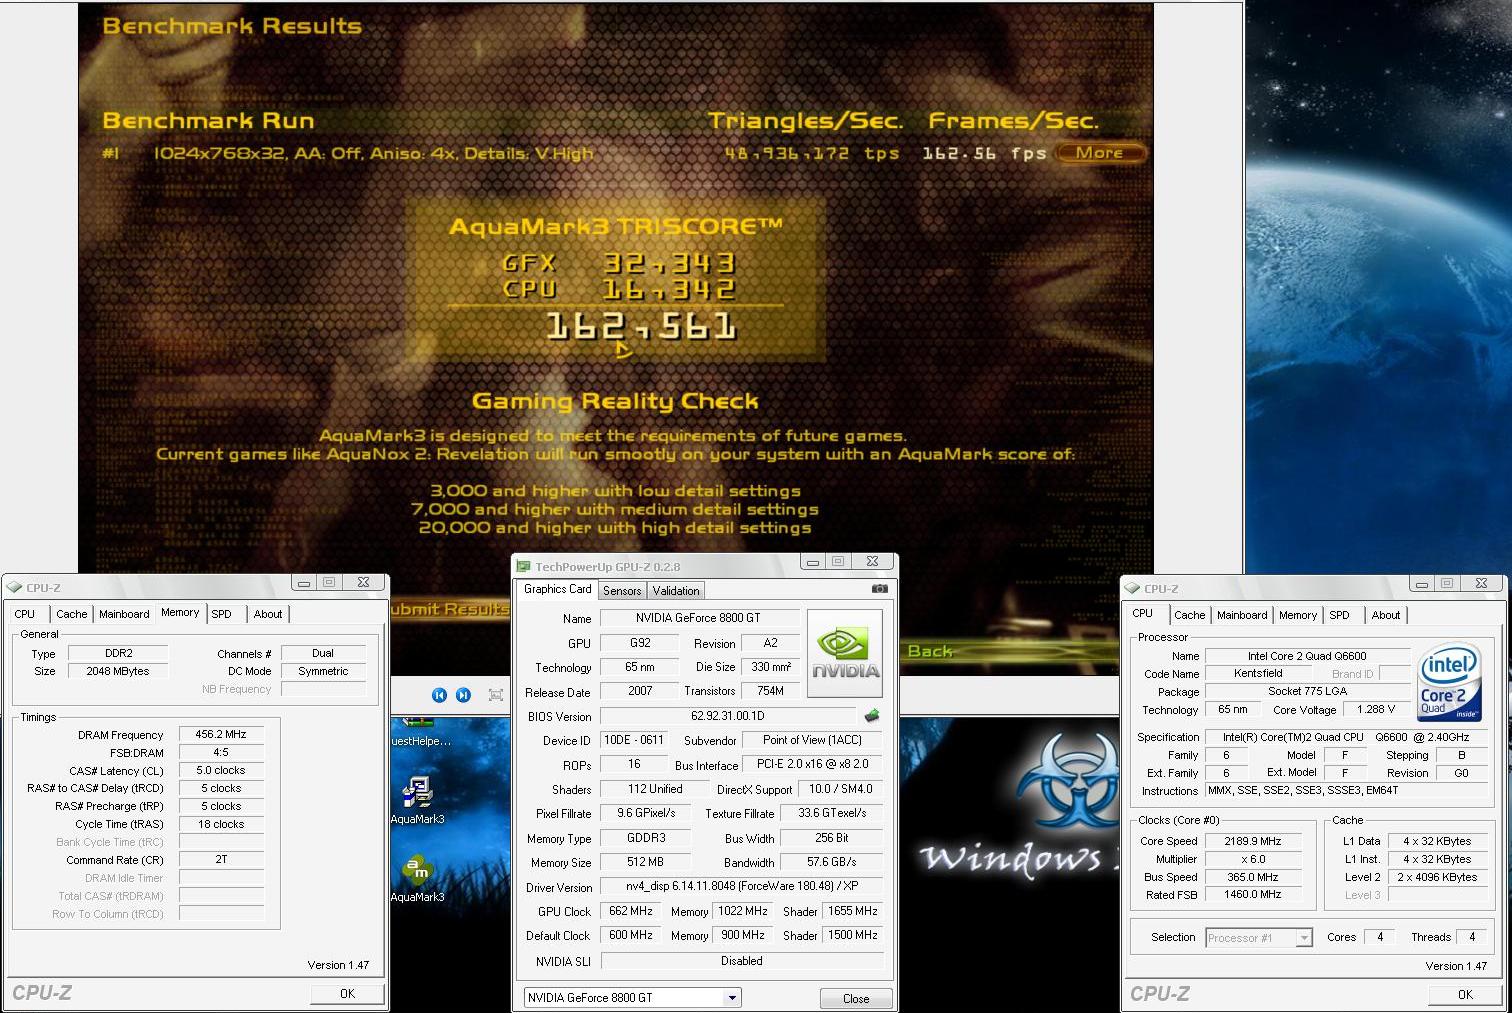Open SPD tab in right CPU-Z window
The image size is (1512, 1013).
click(x=1340, y=615)
